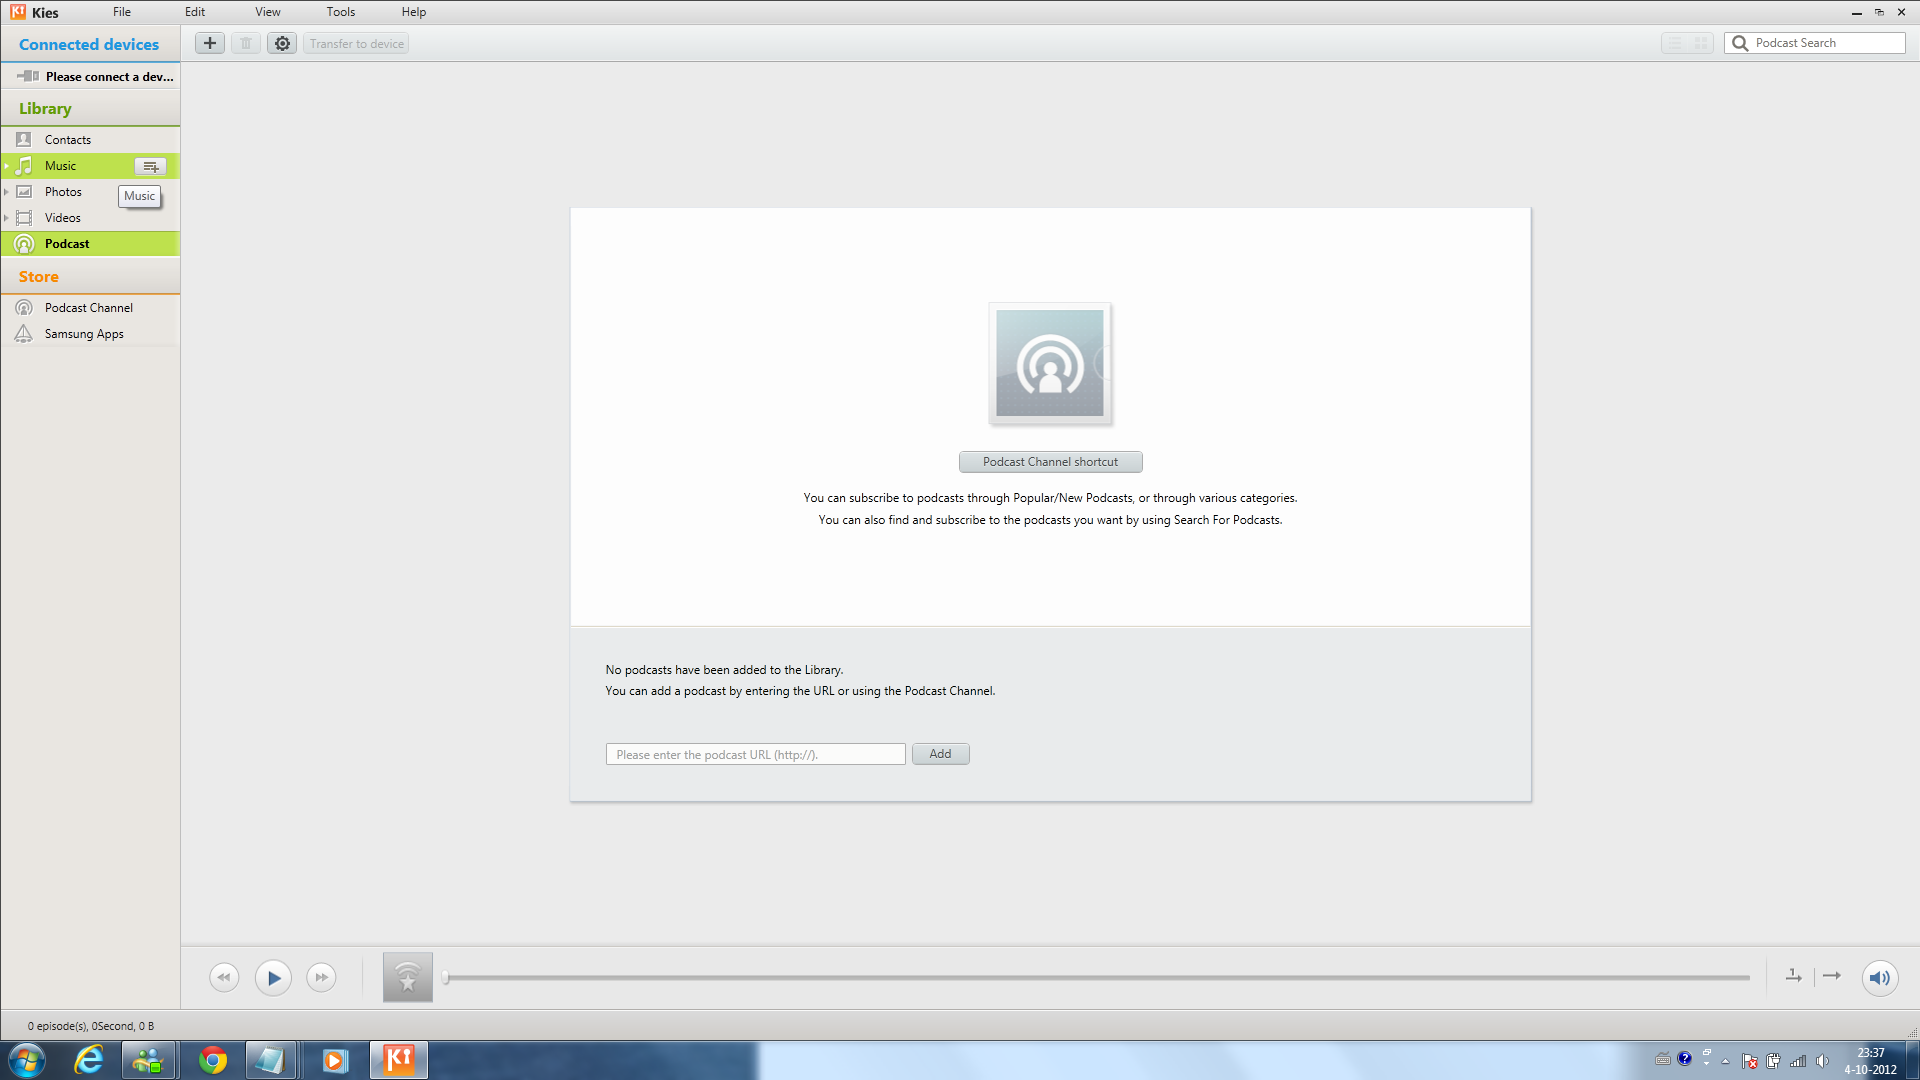The height and width of the screenshot is (1080, 1920).
Task: Click the rewind/previous track button
Action: tap(224, 977)
